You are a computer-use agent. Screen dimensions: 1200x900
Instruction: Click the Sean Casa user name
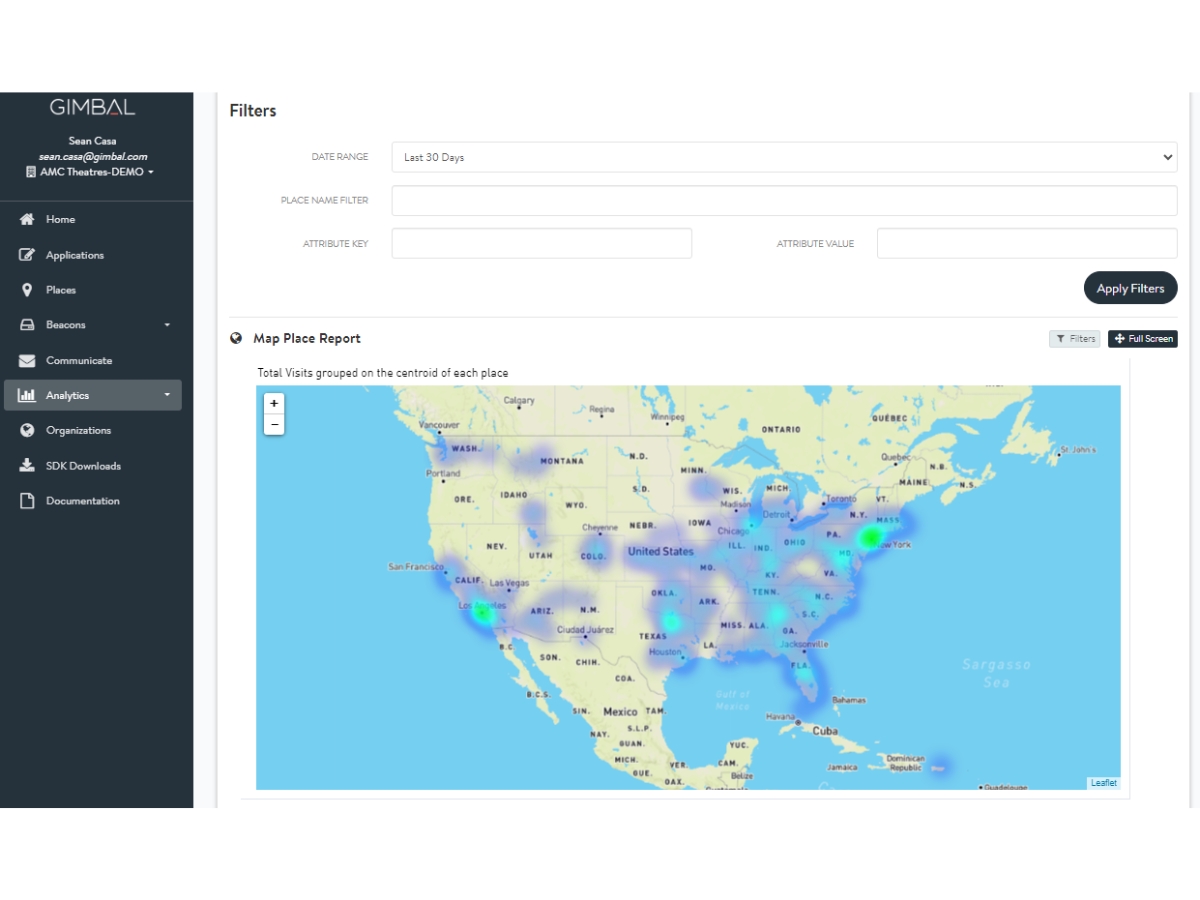click(x=93, y=141)
